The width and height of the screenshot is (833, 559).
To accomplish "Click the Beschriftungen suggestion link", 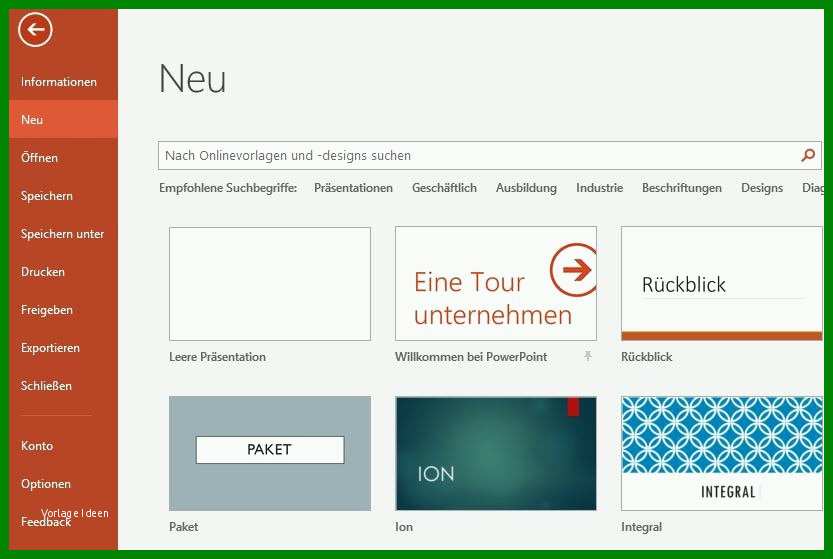I will pos(682,188).
